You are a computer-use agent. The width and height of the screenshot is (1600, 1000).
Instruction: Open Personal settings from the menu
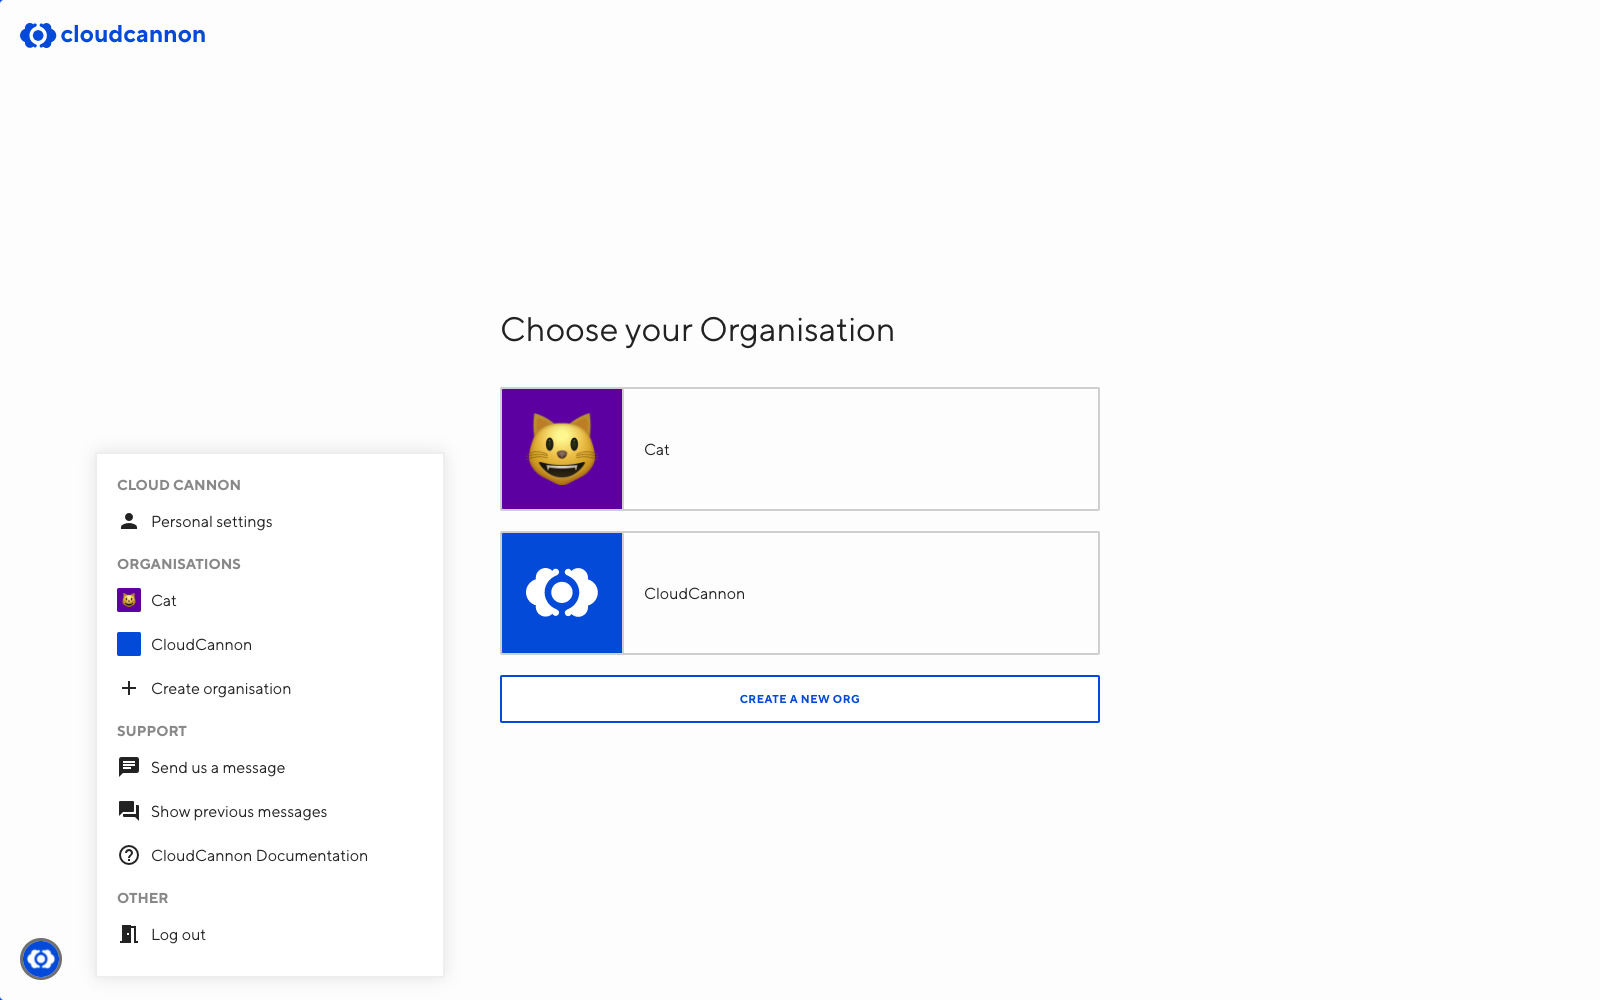pos(212,522)
